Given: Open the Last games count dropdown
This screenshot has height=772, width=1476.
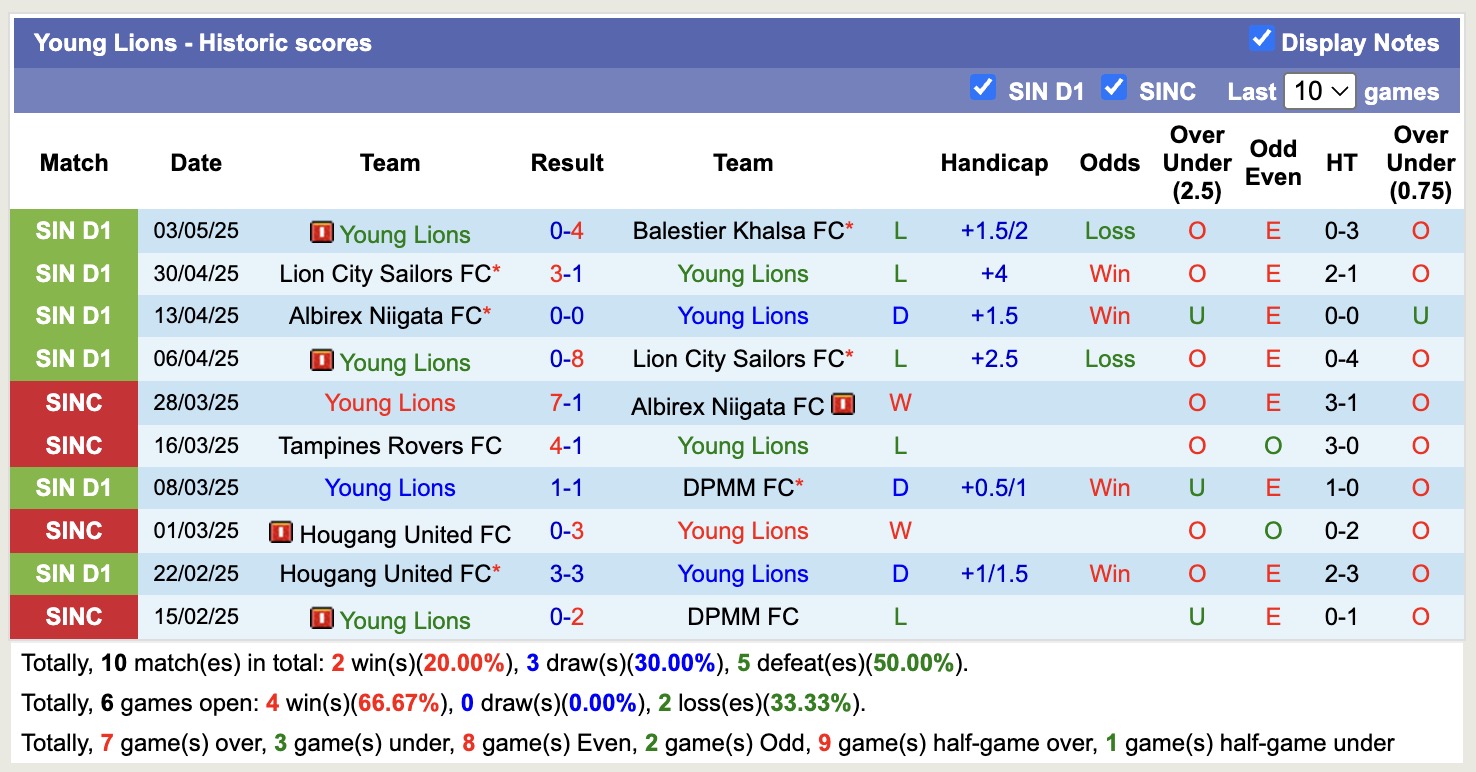Looking at the screenshot, I should coord(1319,89).
